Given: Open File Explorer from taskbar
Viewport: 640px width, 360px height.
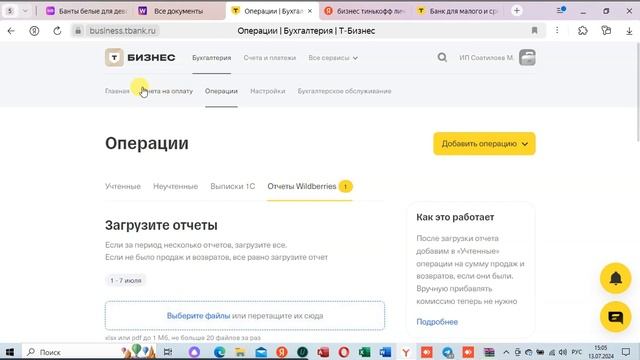Looking at the screenshot, I should 240,352.
